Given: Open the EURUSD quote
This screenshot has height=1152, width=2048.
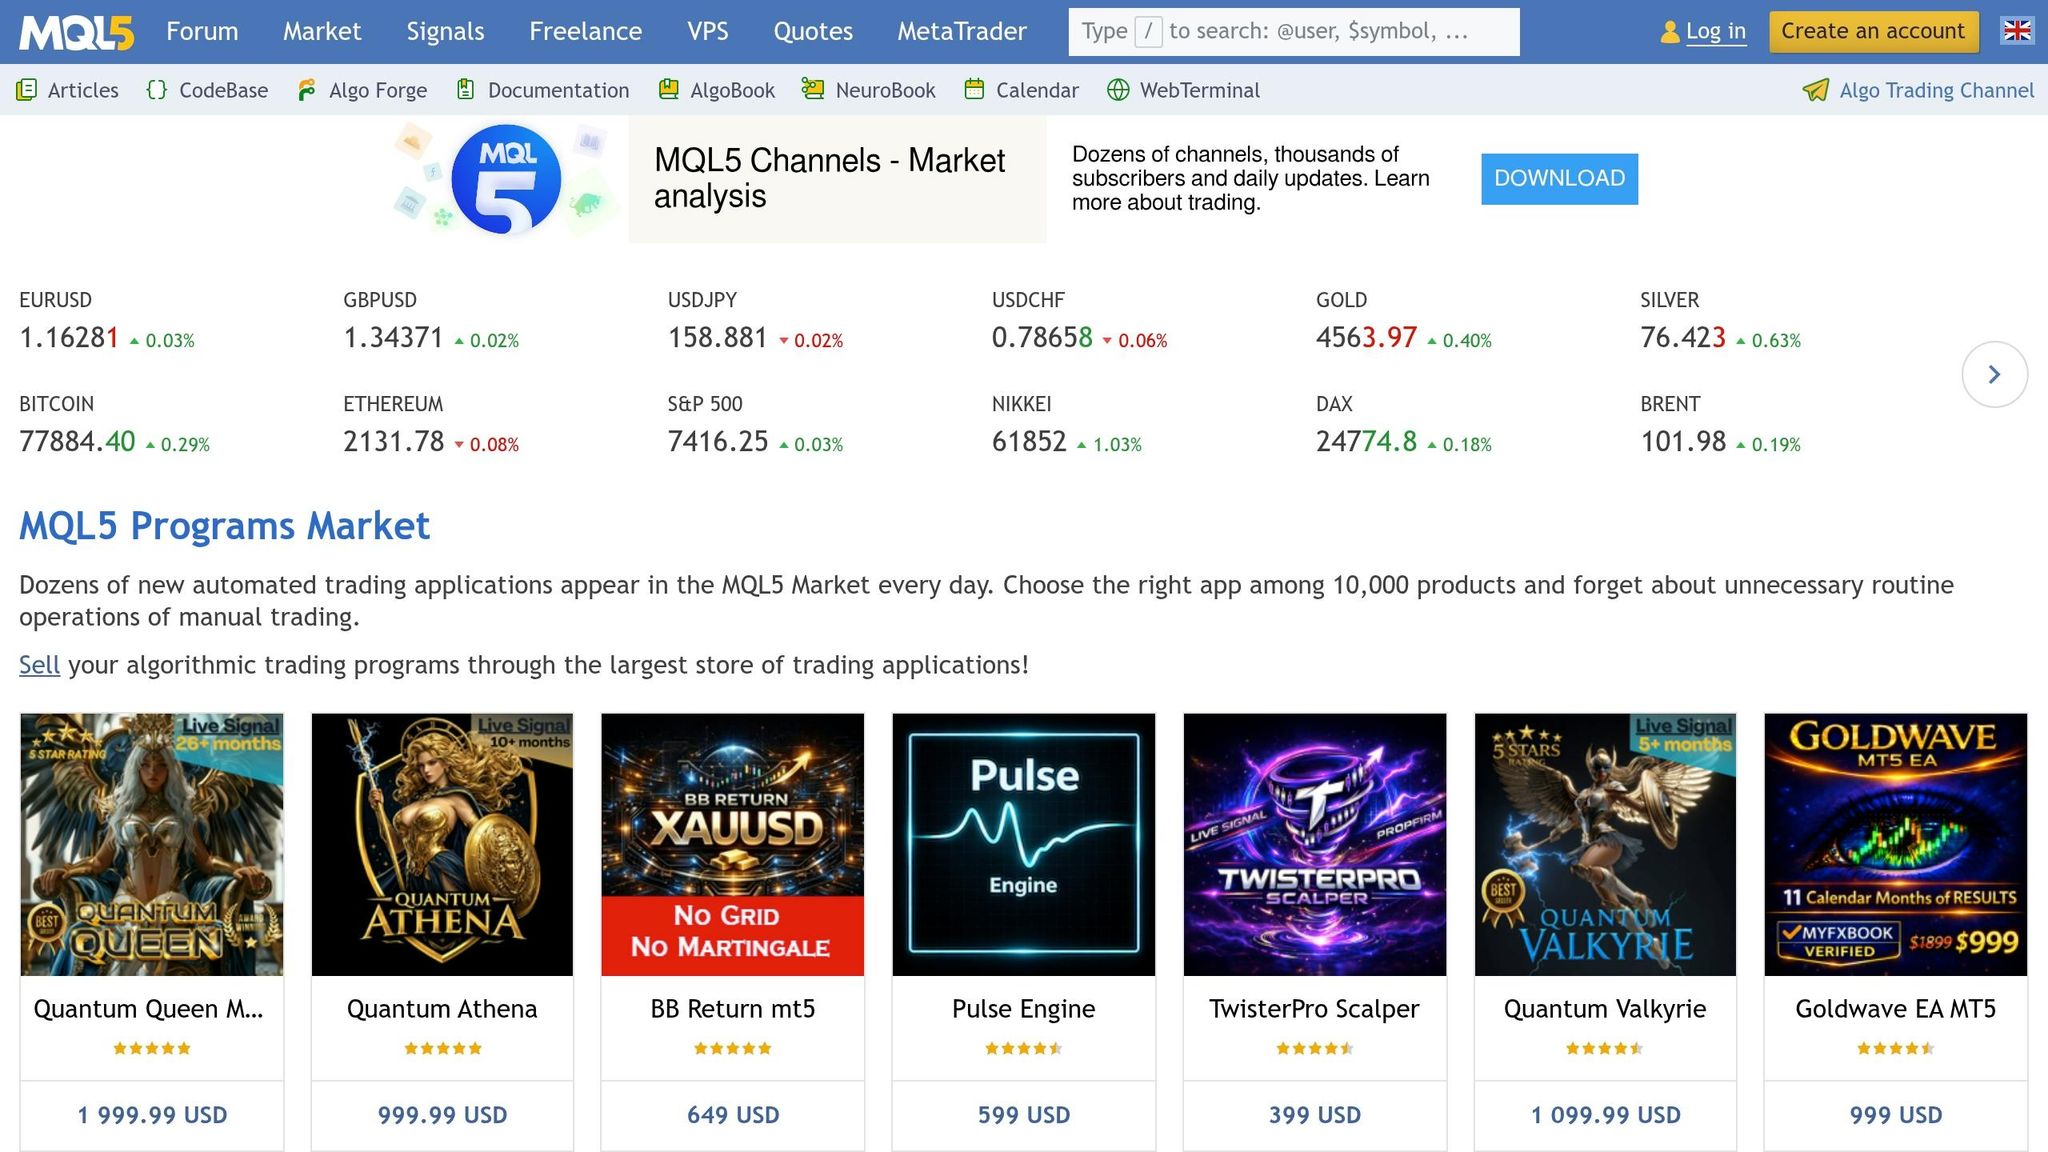Looking at the screenshot, I should click(x=107, y=321).
